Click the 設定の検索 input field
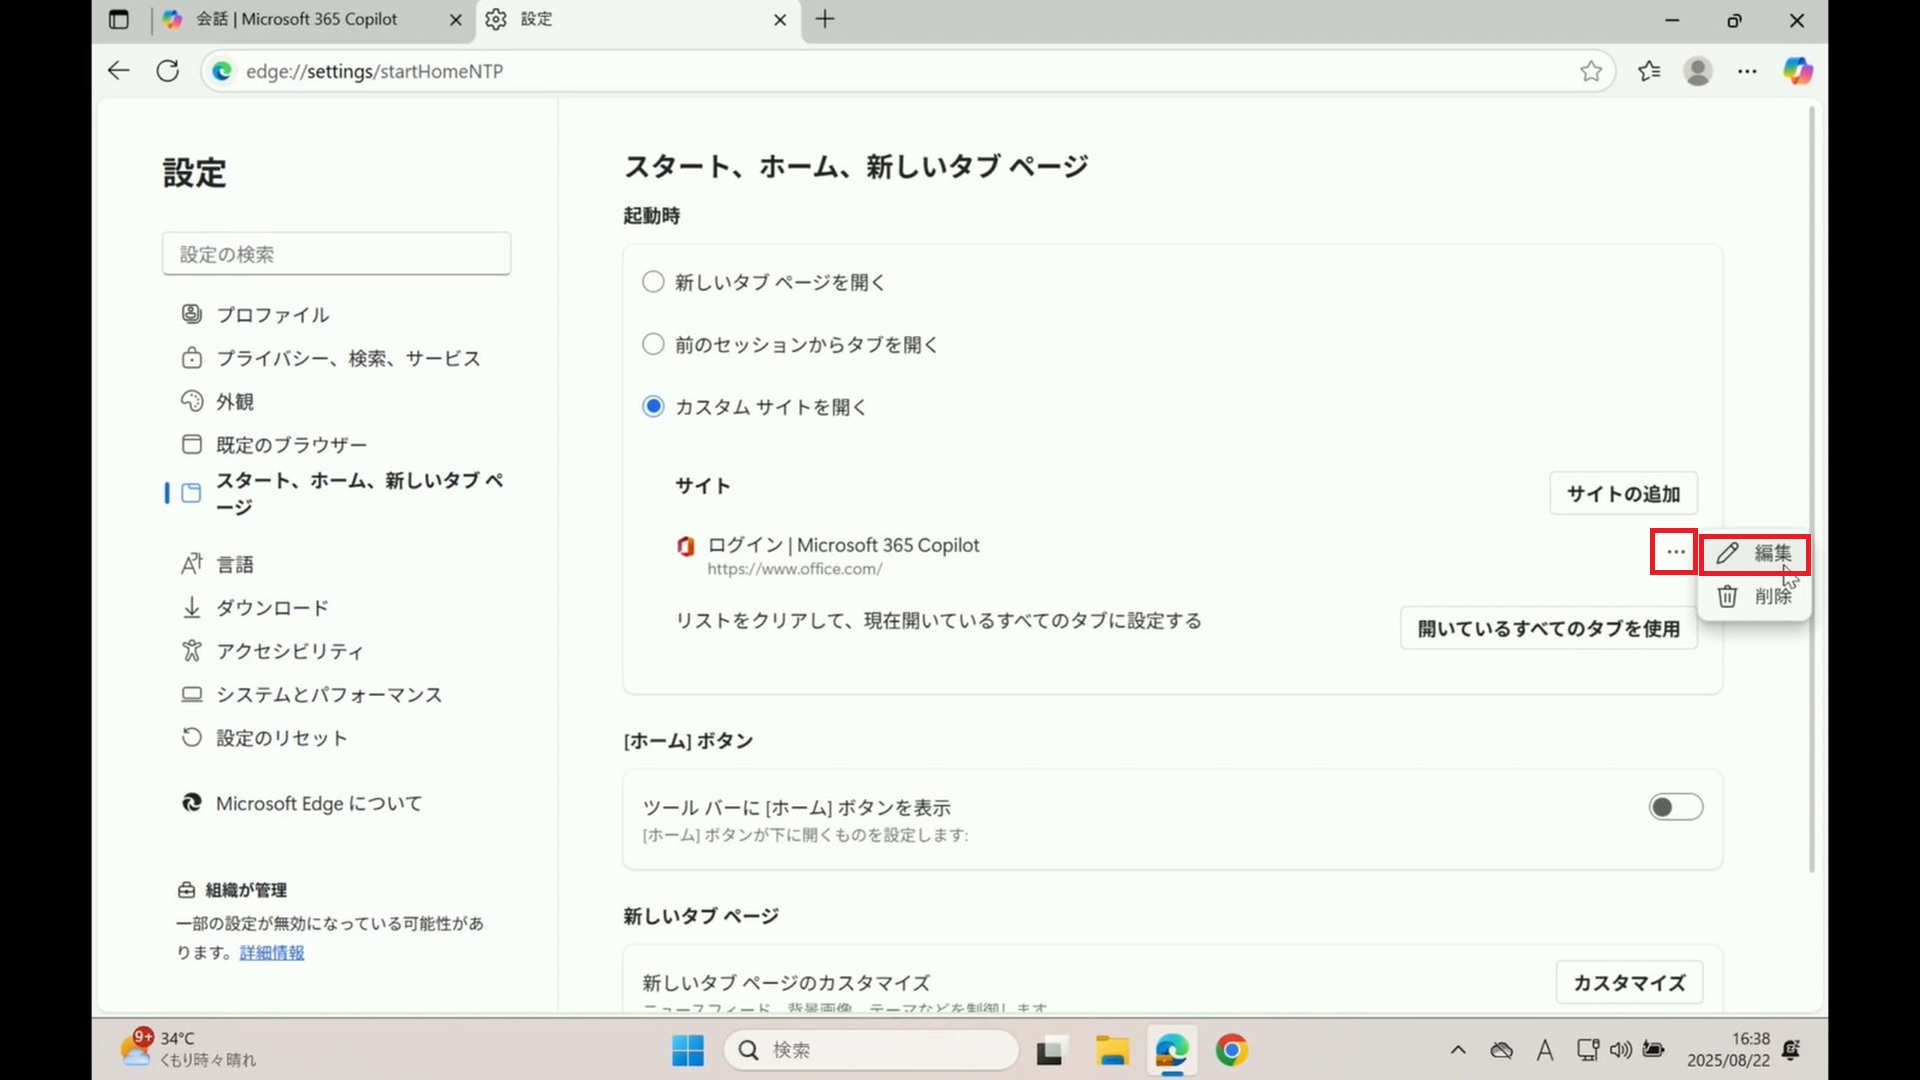The height and width of the screenshot is (1080, 1920). coord(336,254)
